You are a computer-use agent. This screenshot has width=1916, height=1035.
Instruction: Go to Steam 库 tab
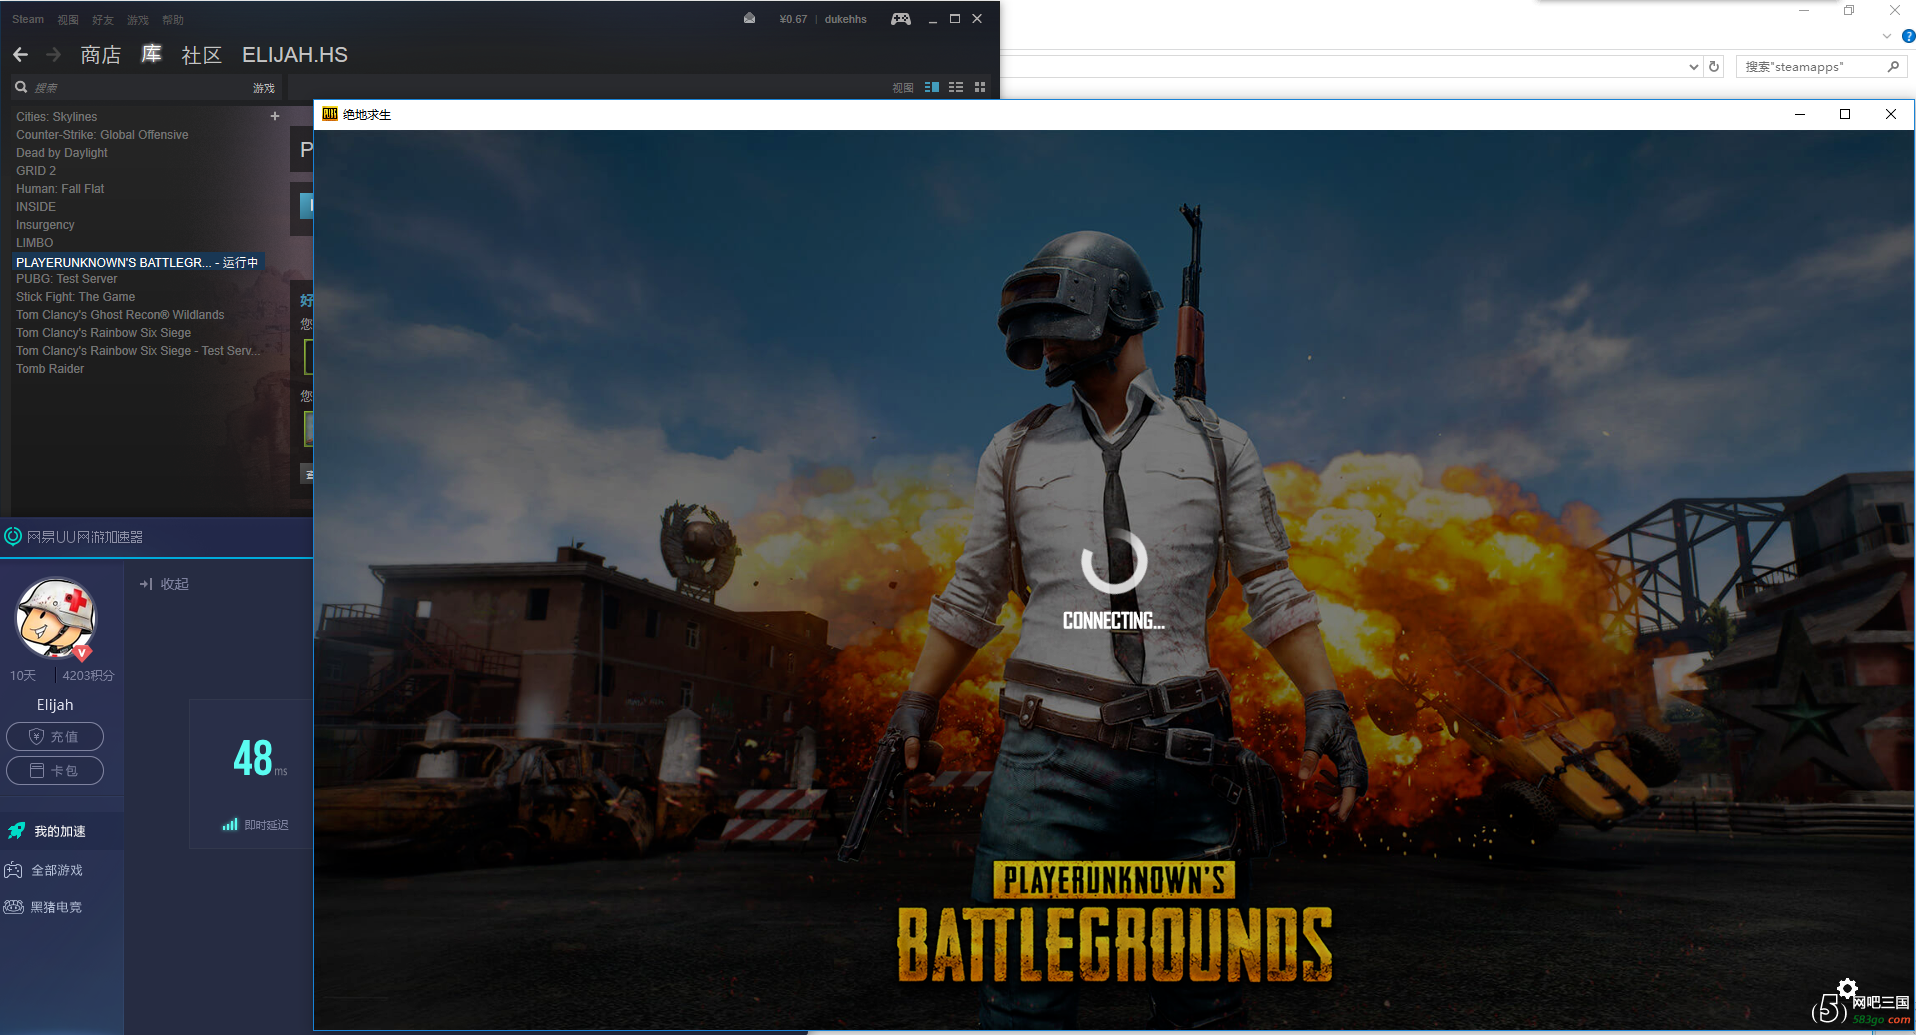(152, 54)
